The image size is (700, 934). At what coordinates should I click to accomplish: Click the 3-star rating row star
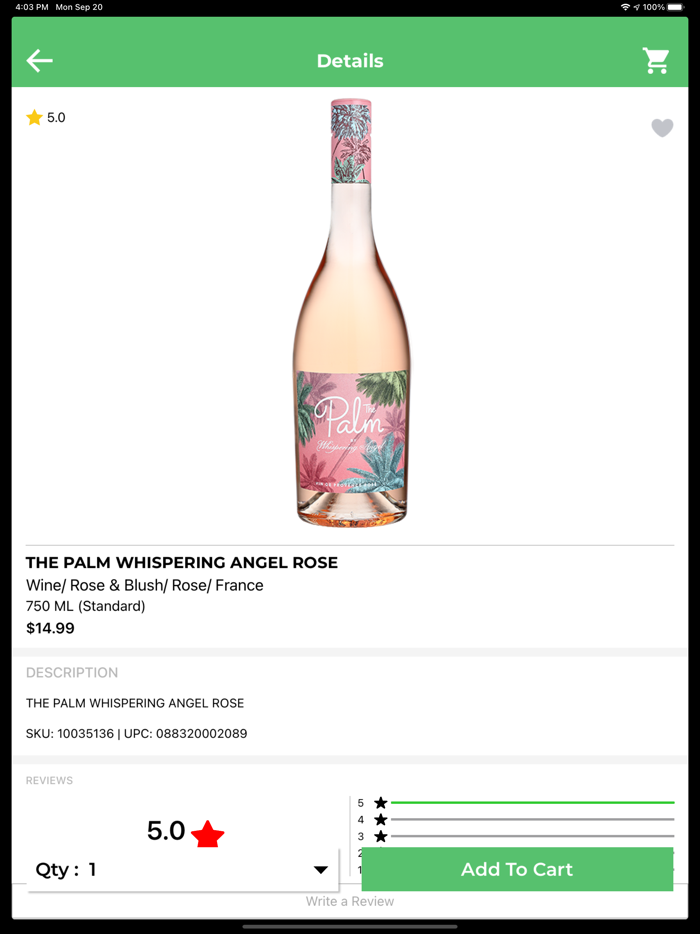380,836
